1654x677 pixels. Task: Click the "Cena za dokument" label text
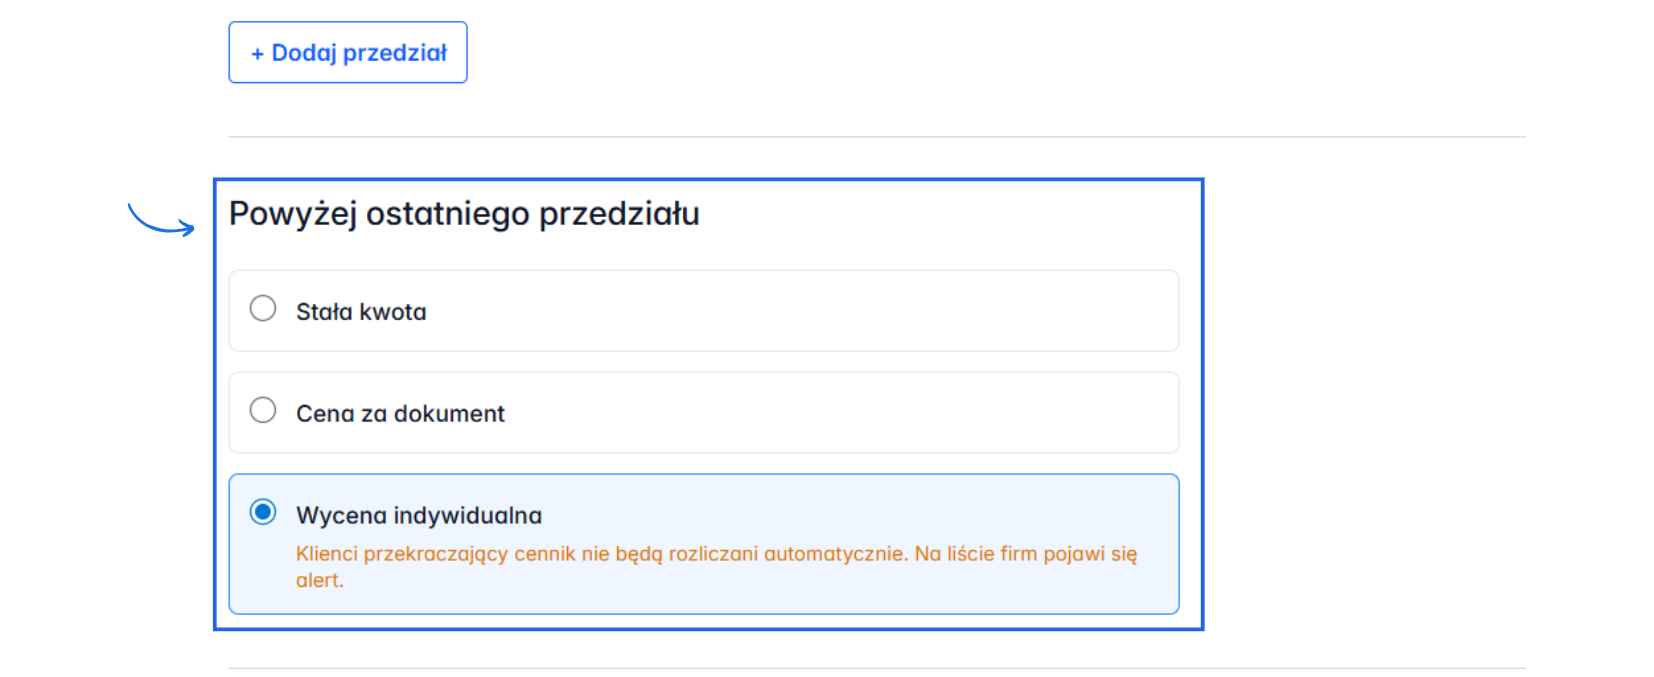(x=400, y=413)
